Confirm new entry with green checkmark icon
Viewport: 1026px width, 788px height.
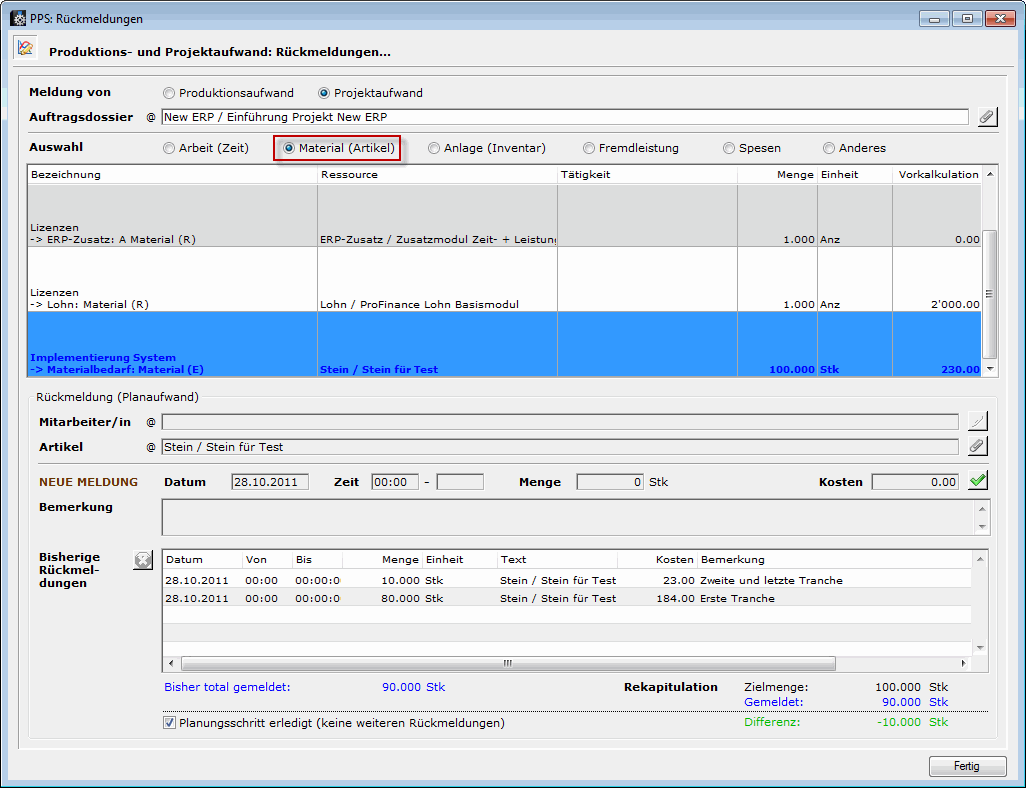point(978,481)
